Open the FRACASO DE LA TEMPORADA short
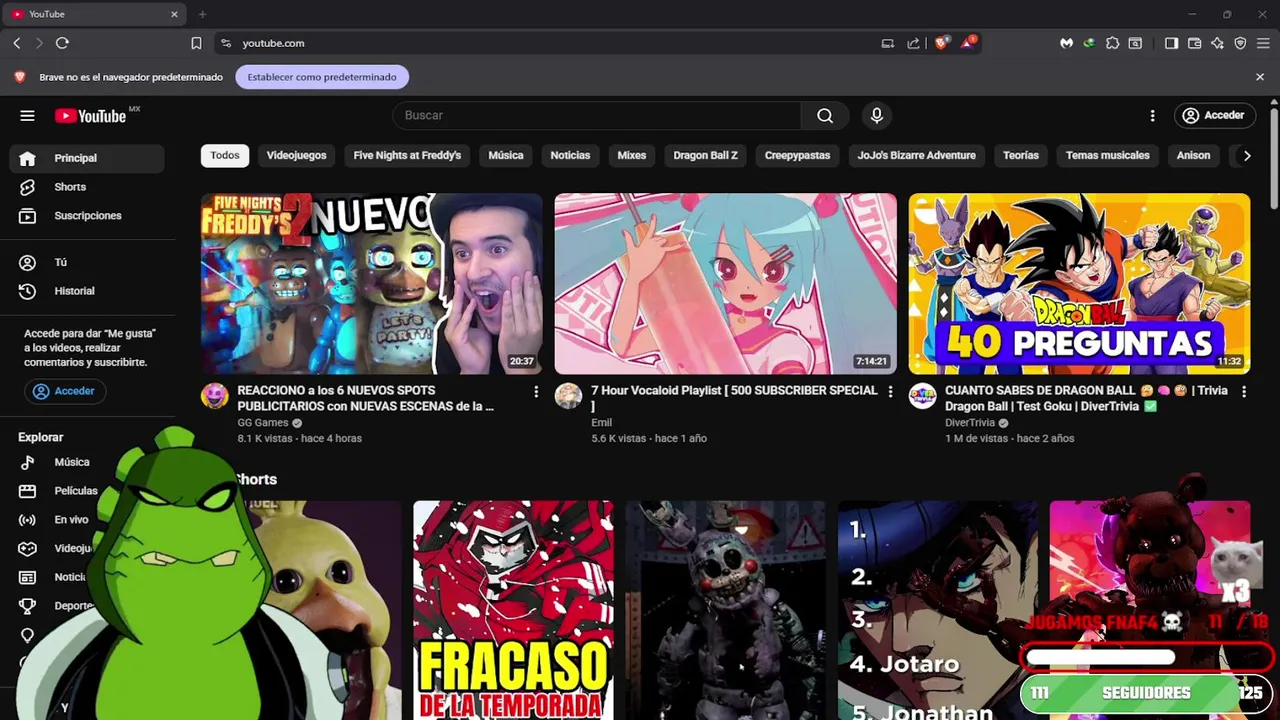This screenshot has height=720, width=1280. [x=513, y=610]
